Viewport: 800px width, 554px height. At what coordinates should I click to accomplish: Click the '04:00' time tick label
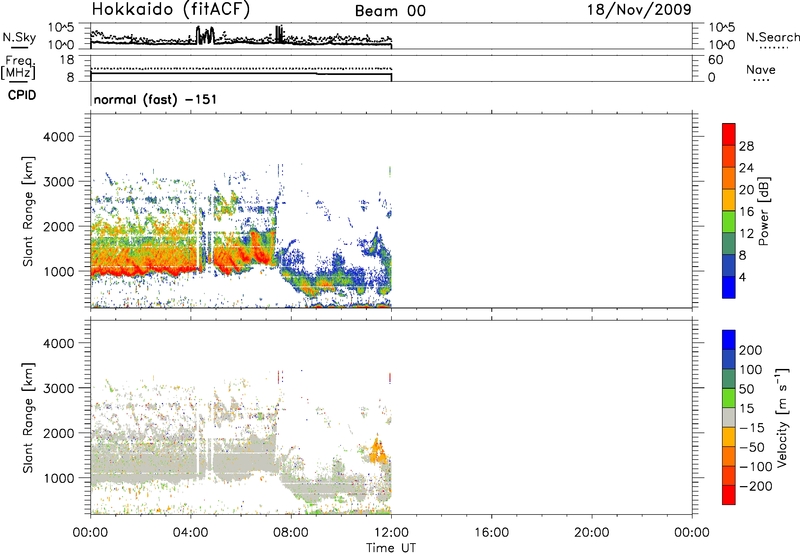(190, 533)
